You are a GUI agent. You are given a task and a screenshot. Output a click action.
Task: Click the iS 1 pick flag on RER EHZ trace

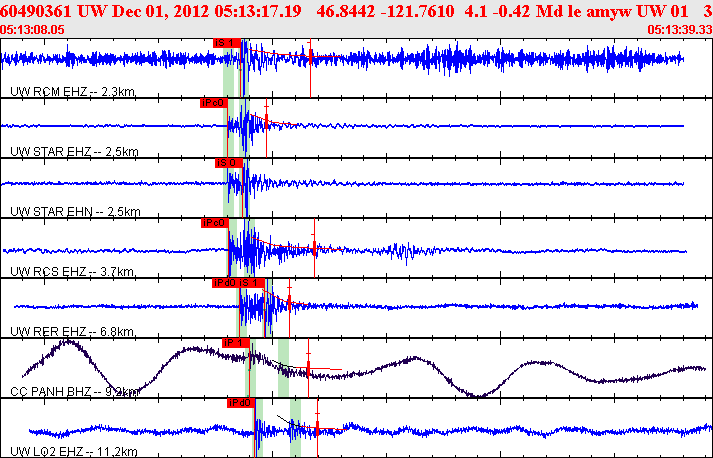(x=251, y=283)
